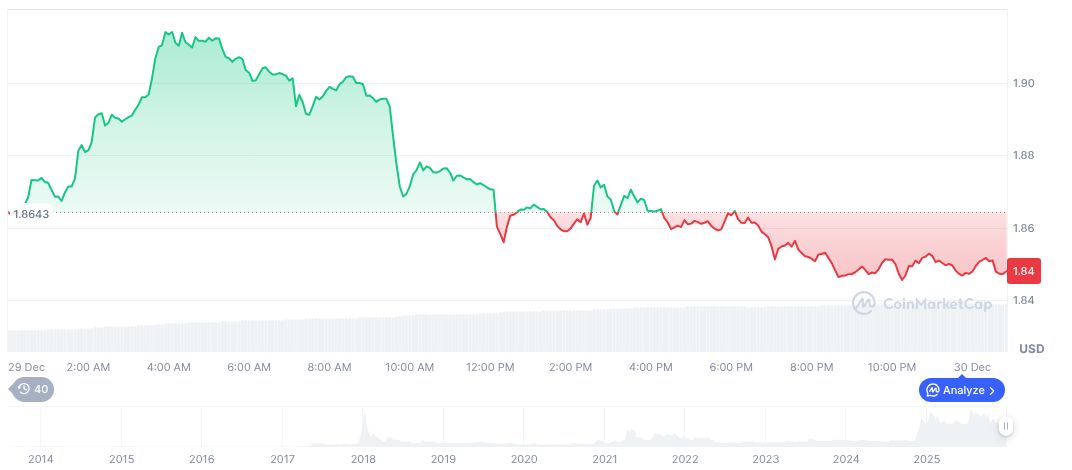Click the 30 Dec date label
1072x470 pixels.
coord(972,367)
